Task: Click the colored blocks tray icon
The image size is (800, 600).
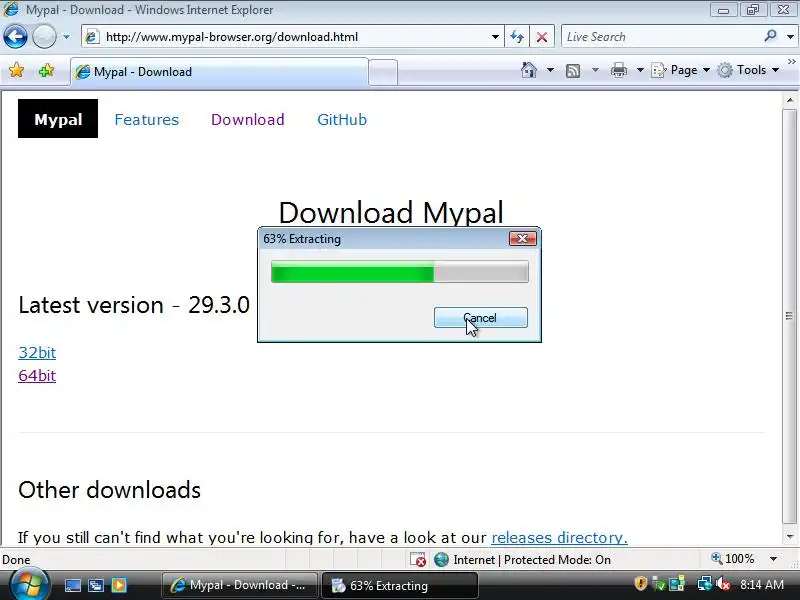Action: tap(677, 584)
